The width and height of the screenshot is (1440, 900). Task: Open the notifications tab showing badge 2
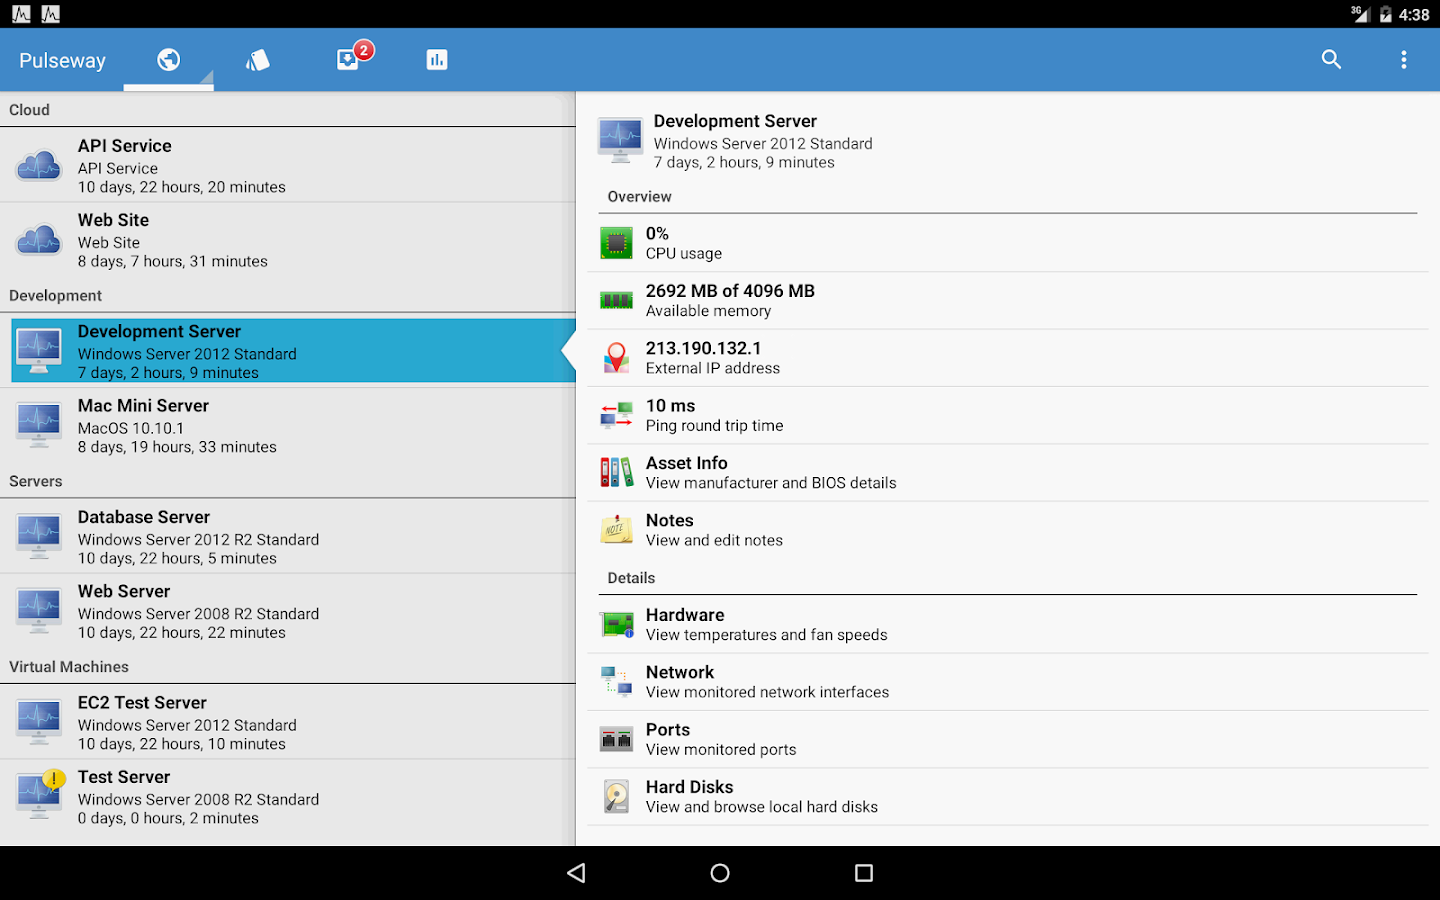point(350,59)
